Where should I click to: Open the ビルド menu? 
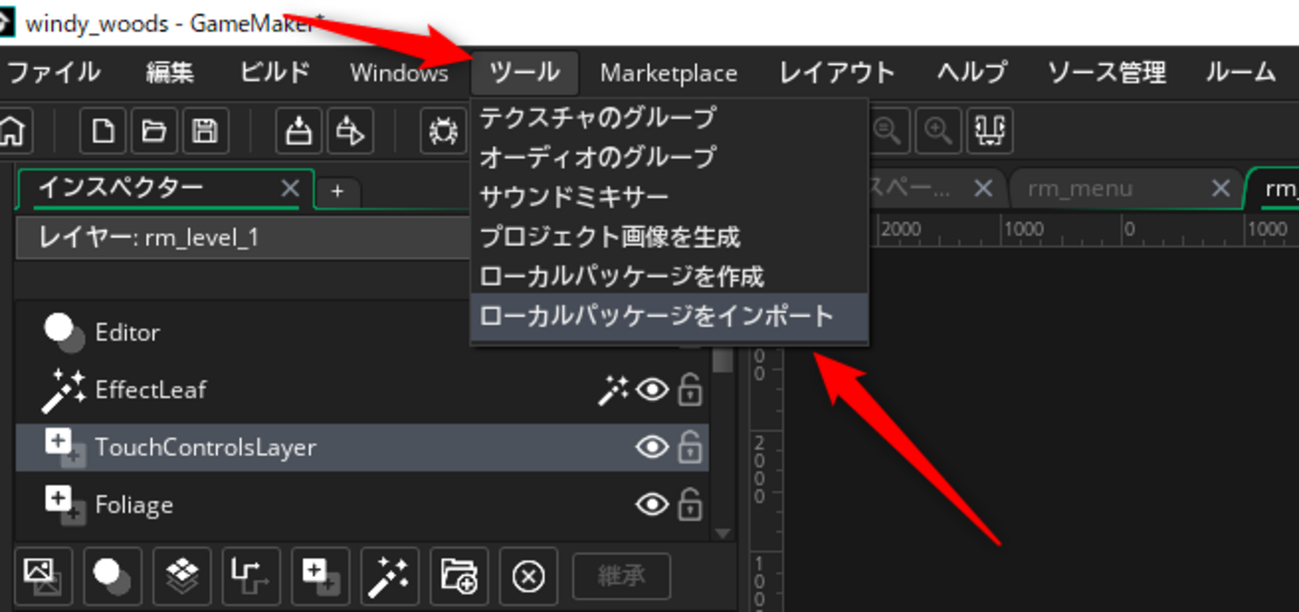275,72
